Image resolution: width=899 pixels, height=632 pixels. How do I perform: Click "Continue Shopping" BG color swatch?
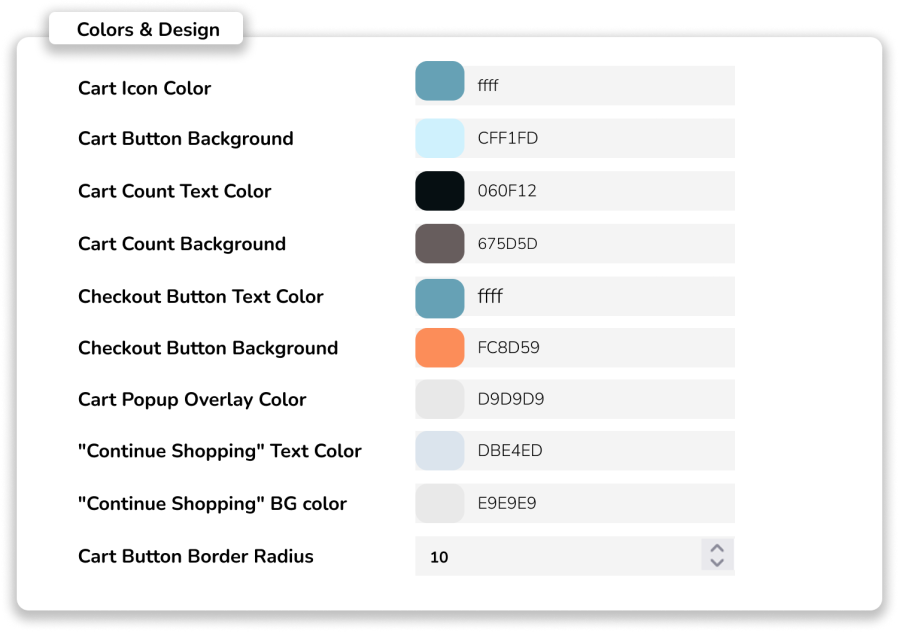click(x=440, y=503)
